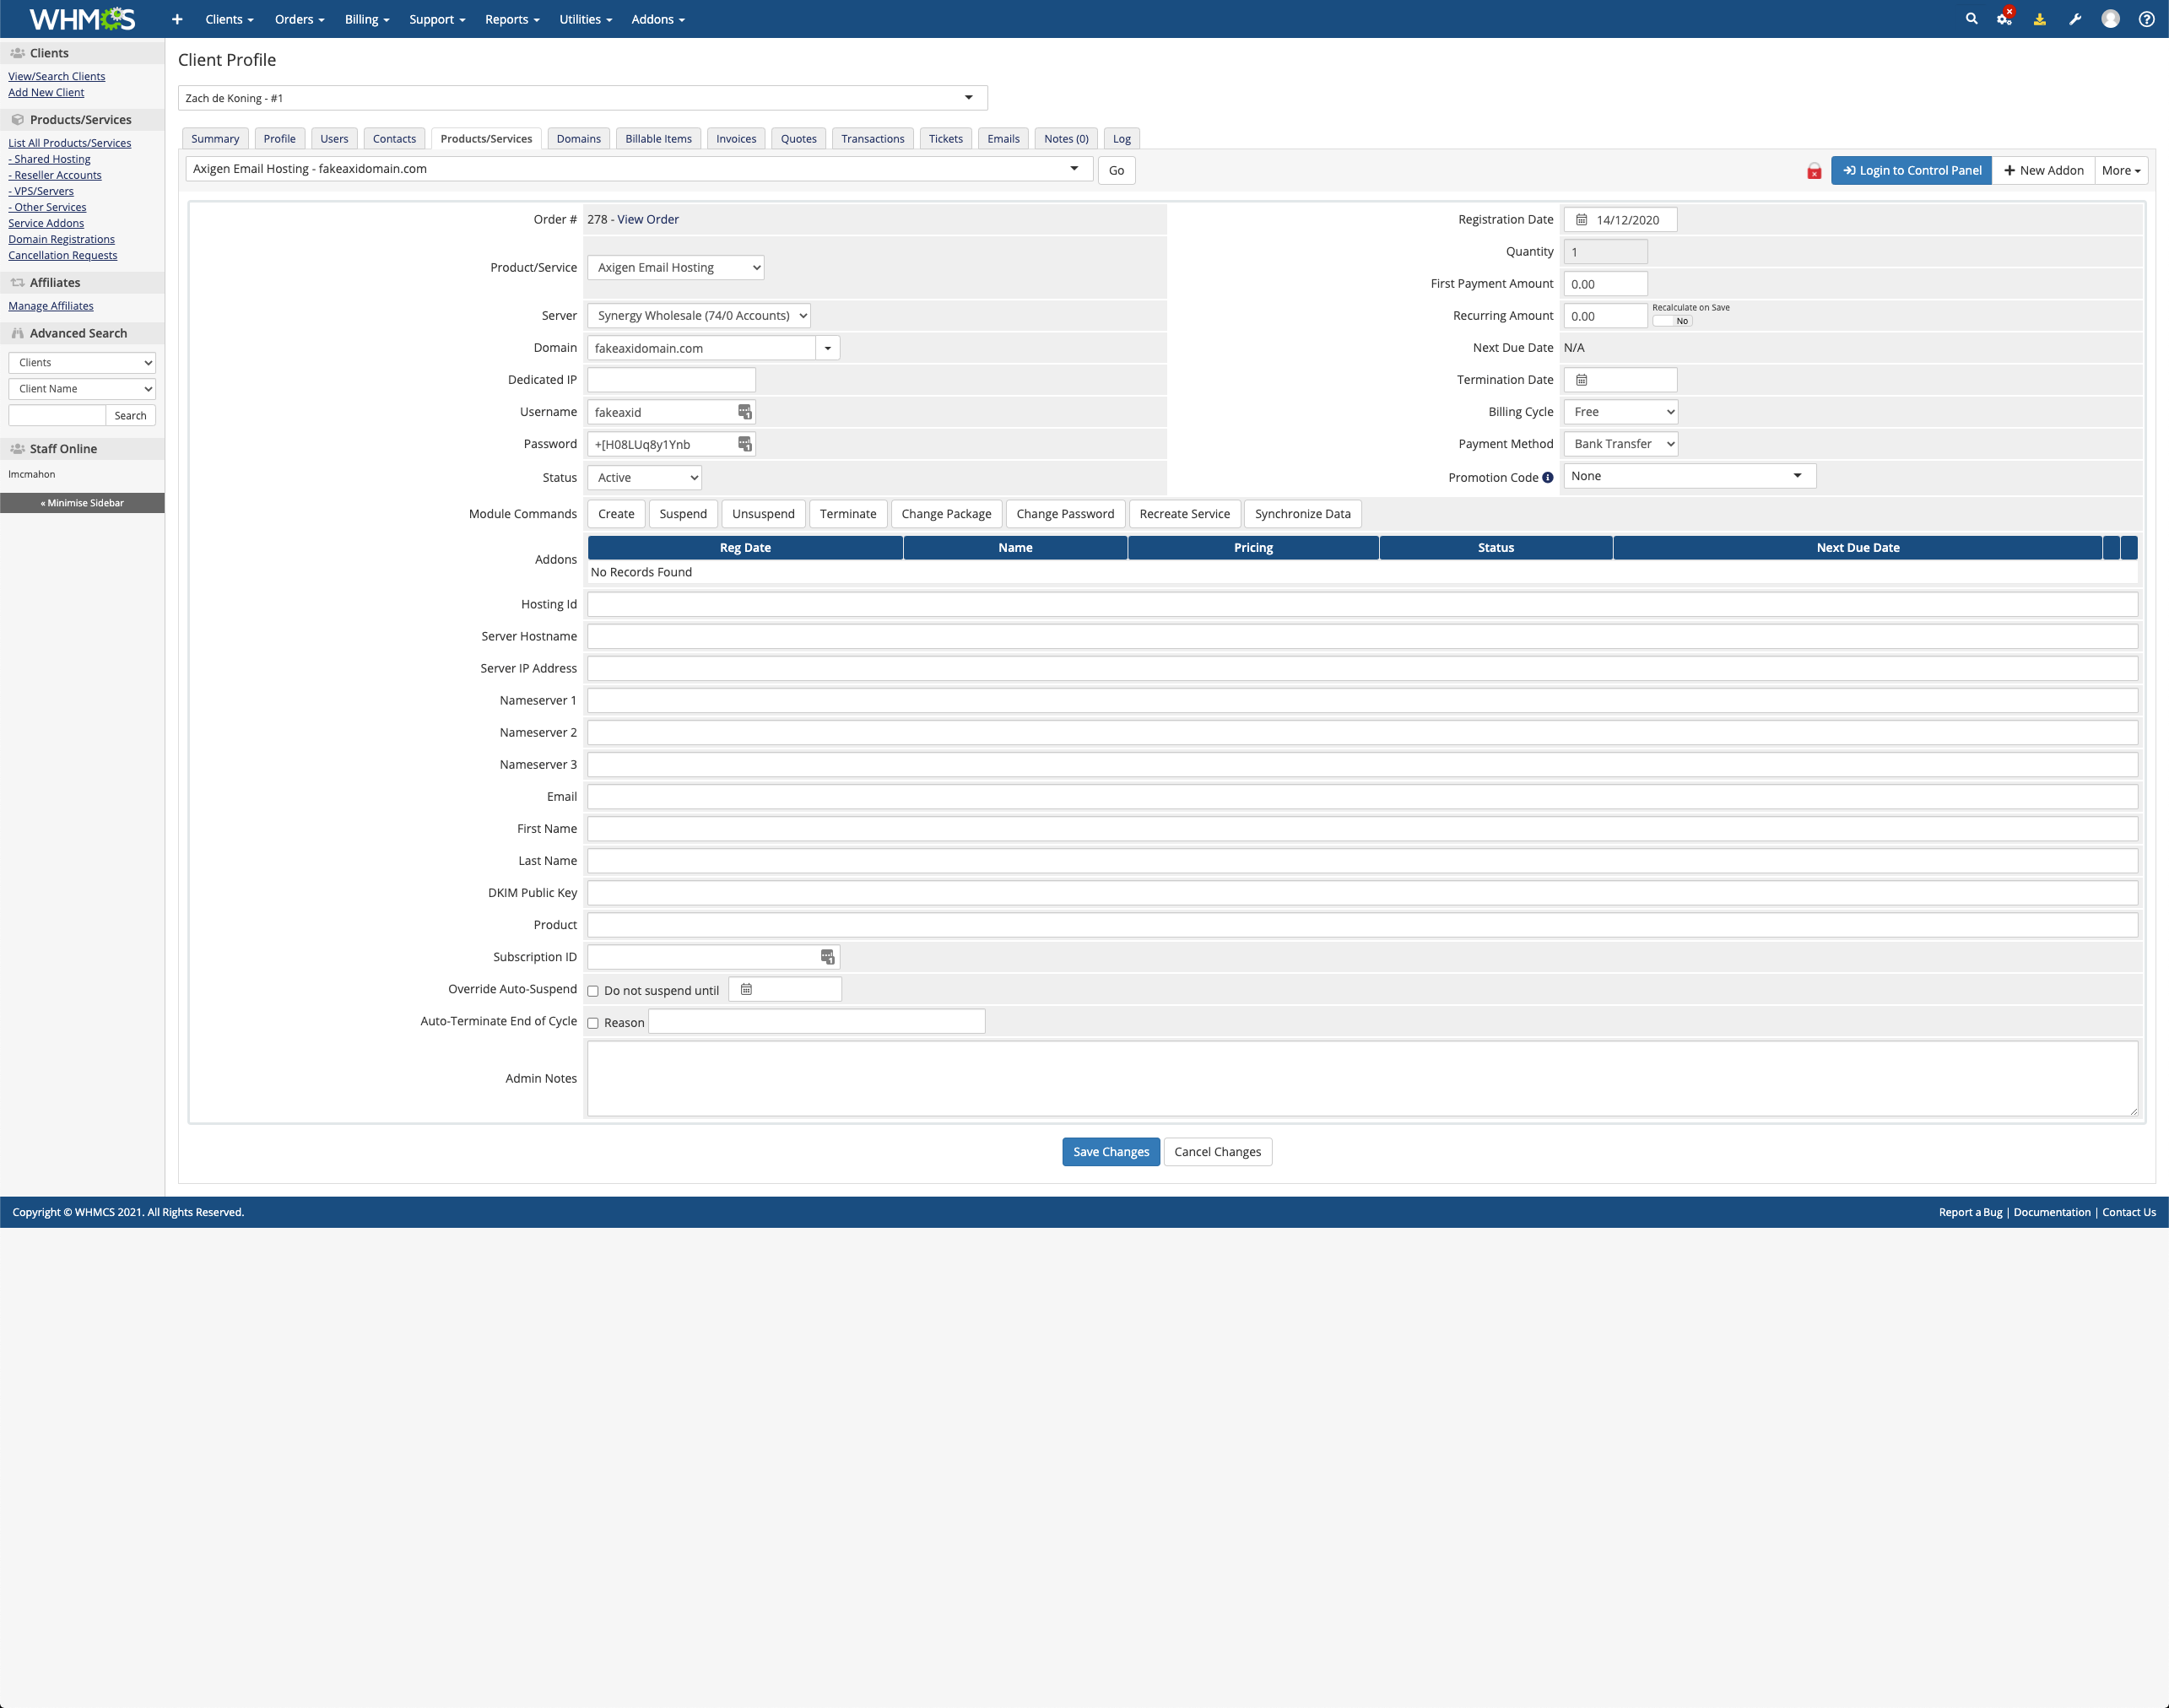Enable Auto-Terminate End of Cycle checkbox

593,1023
